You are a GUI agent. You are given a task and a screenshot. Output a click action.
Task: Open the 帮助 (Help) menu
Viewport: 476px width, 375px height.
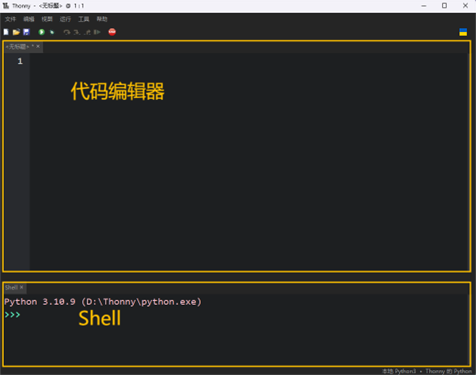click(x=102, y=19)
